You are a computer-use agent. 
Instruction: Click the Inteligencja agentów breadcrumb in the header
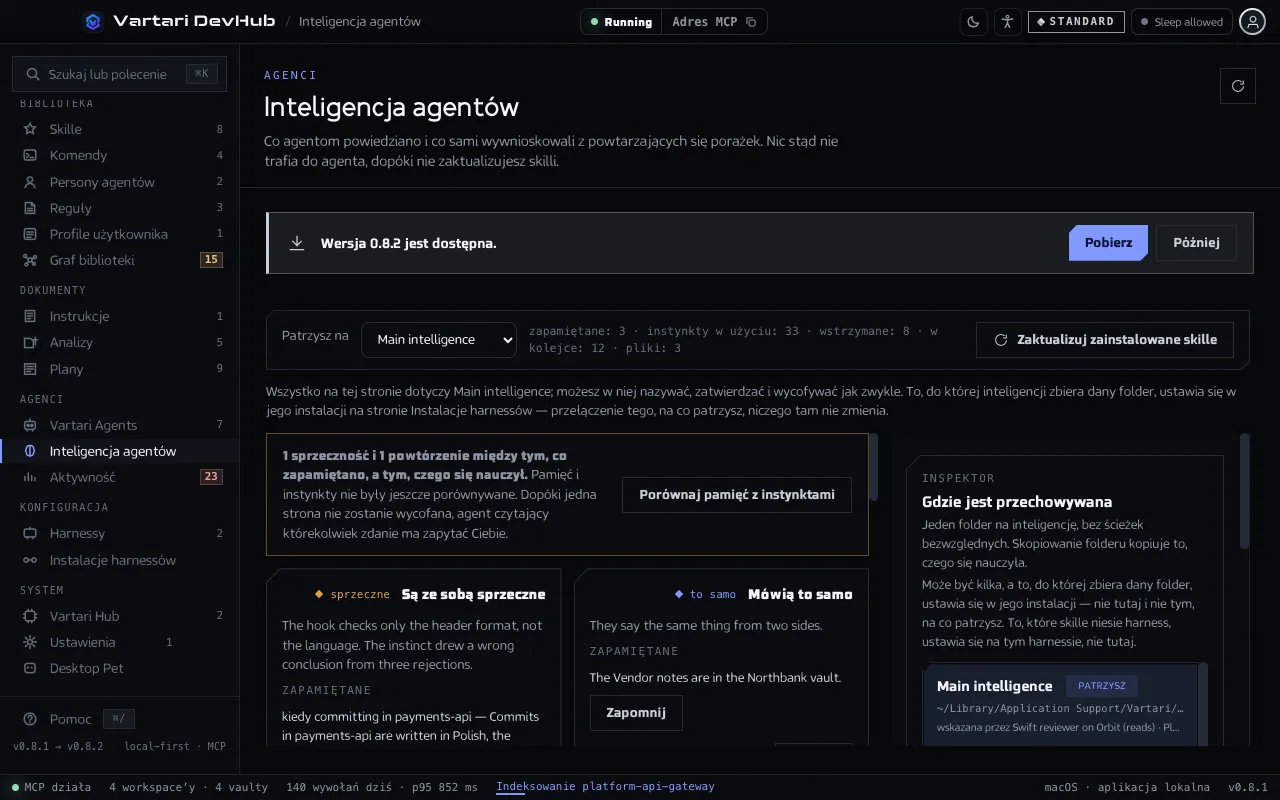pyautogui.click(x=360, y=21)
